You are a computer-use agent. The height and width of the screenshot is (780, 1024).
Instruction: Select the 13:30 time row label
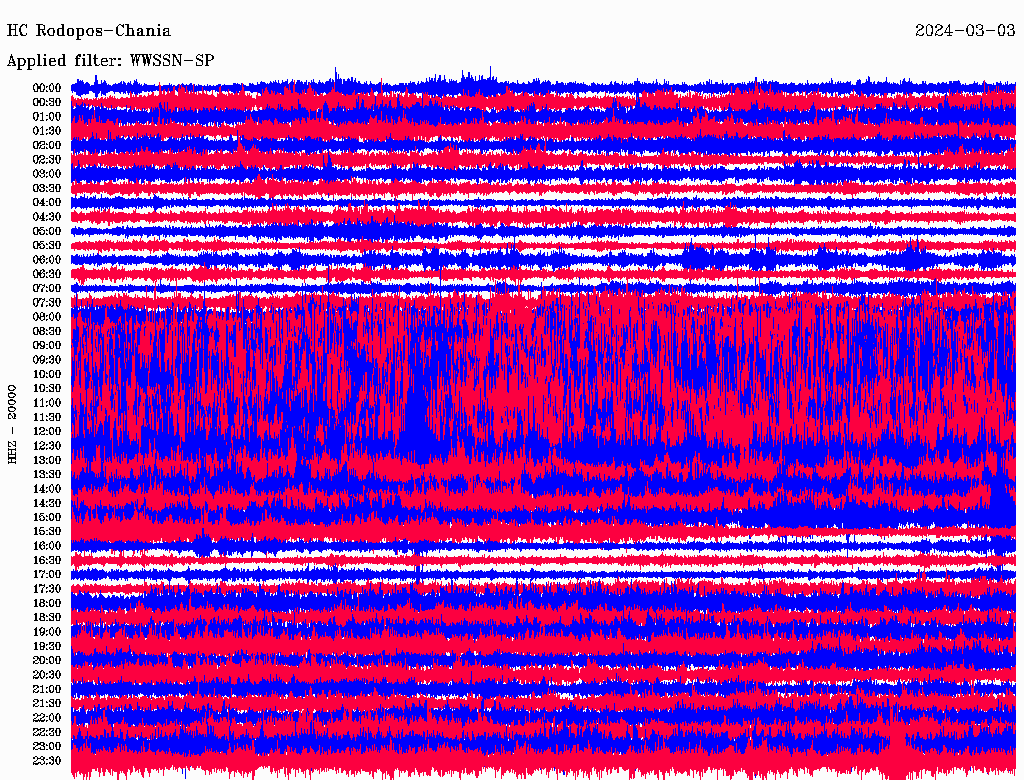[x=47, y=474]
